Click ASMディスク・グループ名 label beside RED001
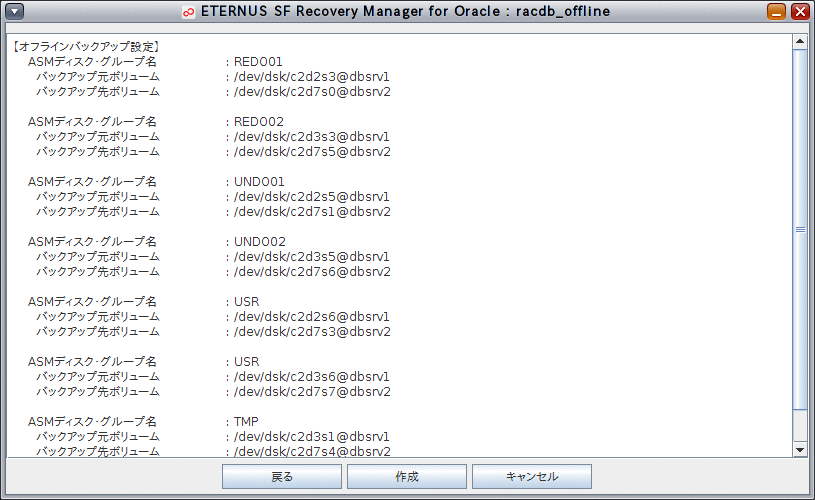815x500 pixels. click(x=92, y=62)
